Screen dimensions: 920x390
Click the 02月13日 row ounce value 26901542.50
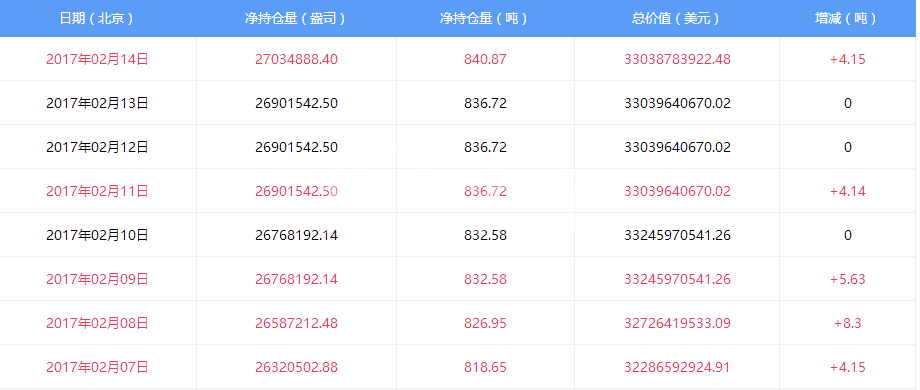296,103
